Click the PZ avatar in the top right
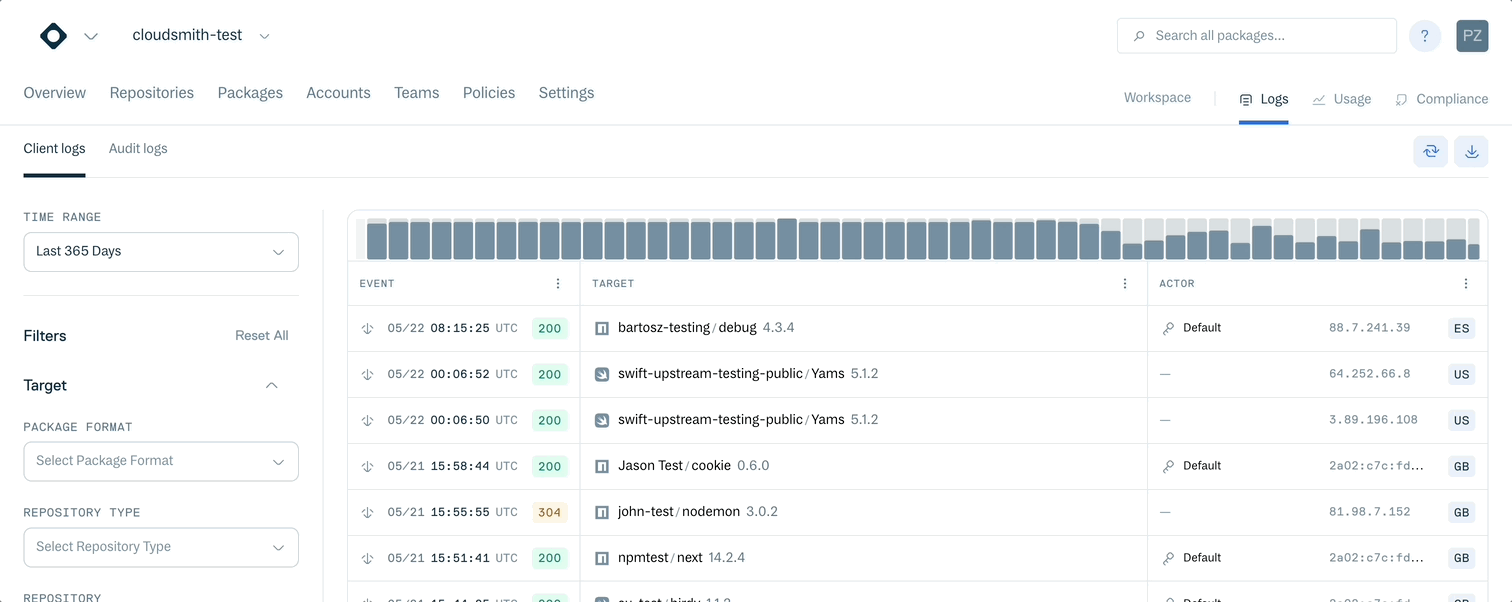The image size is (1512, 602). pyautogui.click(x=1472, y=35)
